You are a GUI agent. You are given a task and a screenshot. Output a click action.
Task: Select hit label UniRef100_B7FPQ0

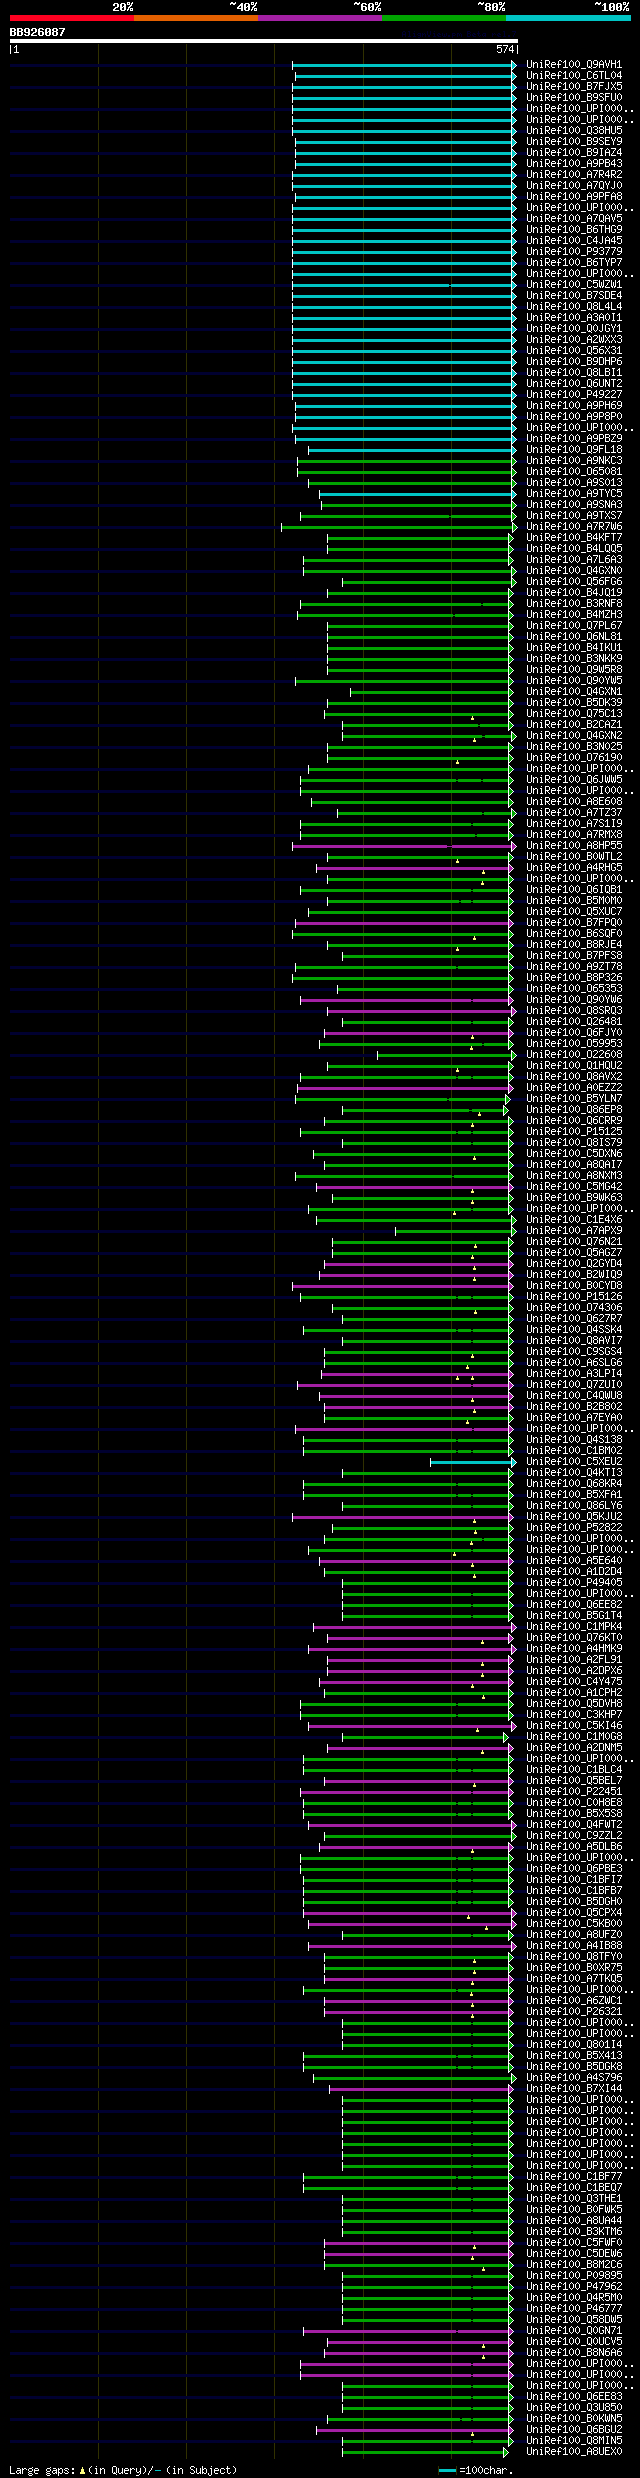(x=574, y=922)
